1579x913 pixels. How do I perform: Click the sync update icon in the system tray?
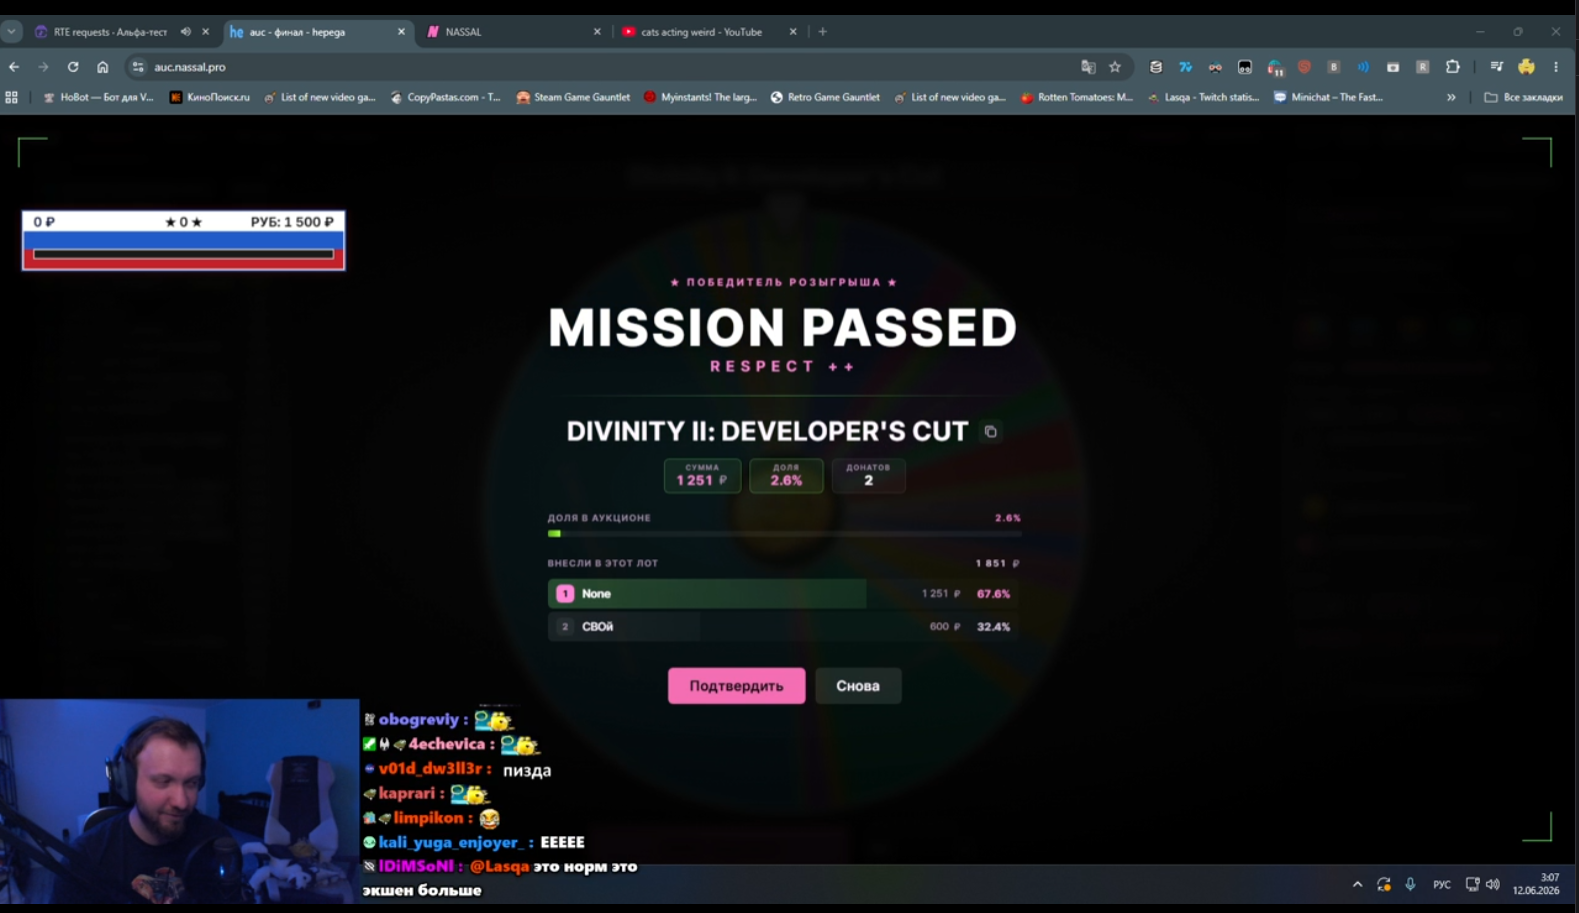1384,884
